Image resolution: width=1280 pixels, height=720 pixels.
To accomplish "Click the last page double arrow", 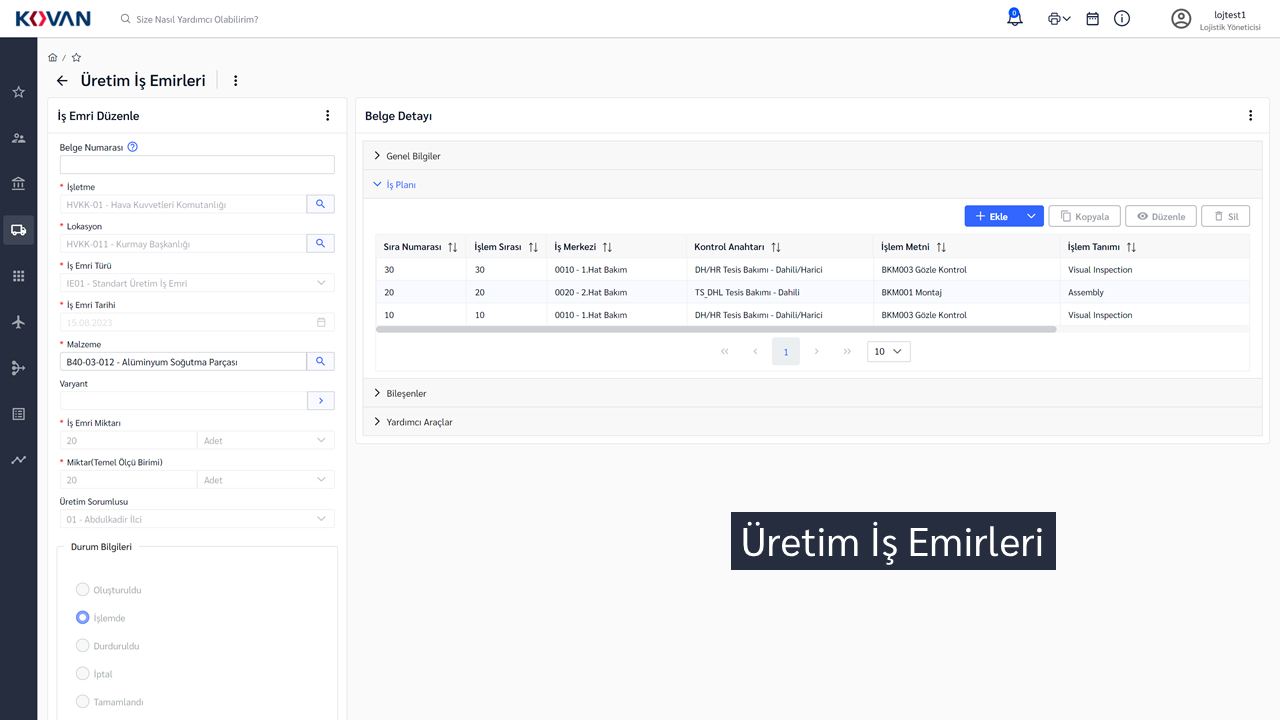I will [x=847, y=351].
